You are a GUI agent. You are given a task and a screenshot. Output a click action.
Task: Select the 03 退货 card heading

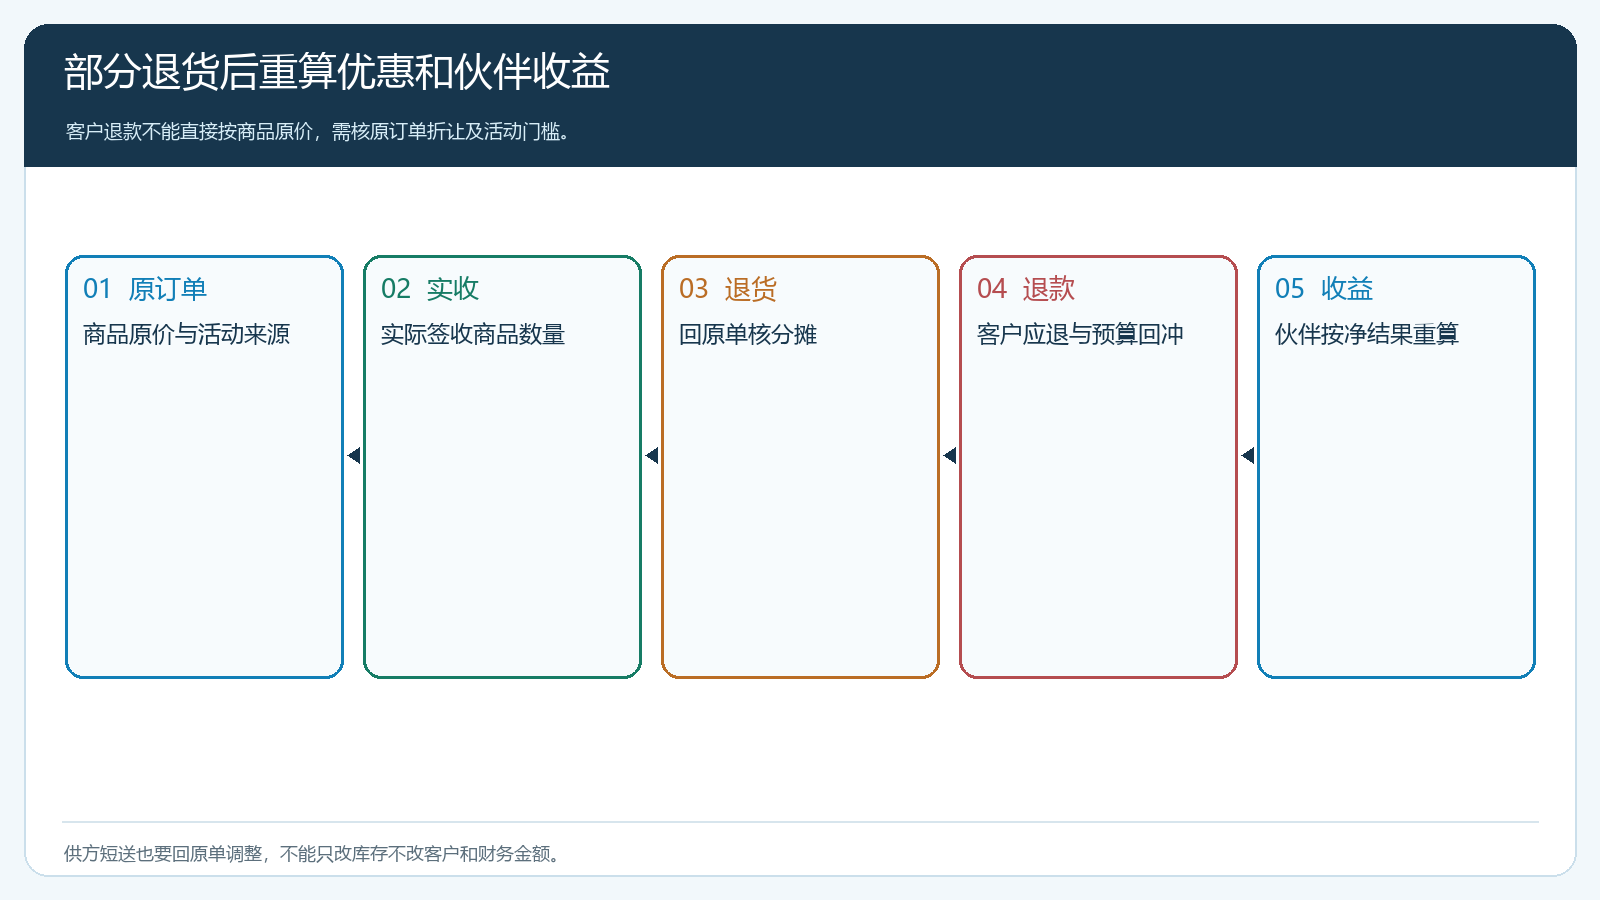click(x=728, y=289)
